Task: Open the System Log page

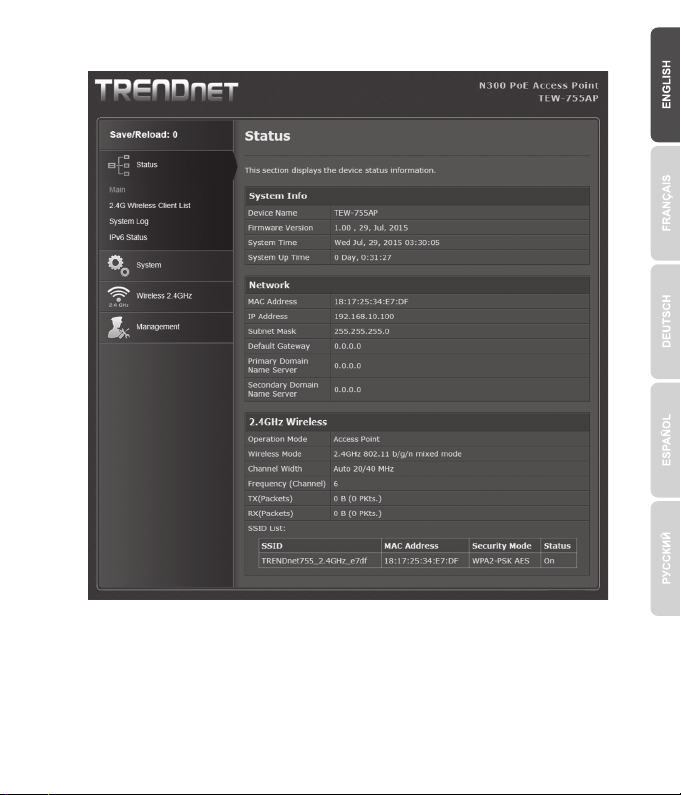Action: pos(128,221)
